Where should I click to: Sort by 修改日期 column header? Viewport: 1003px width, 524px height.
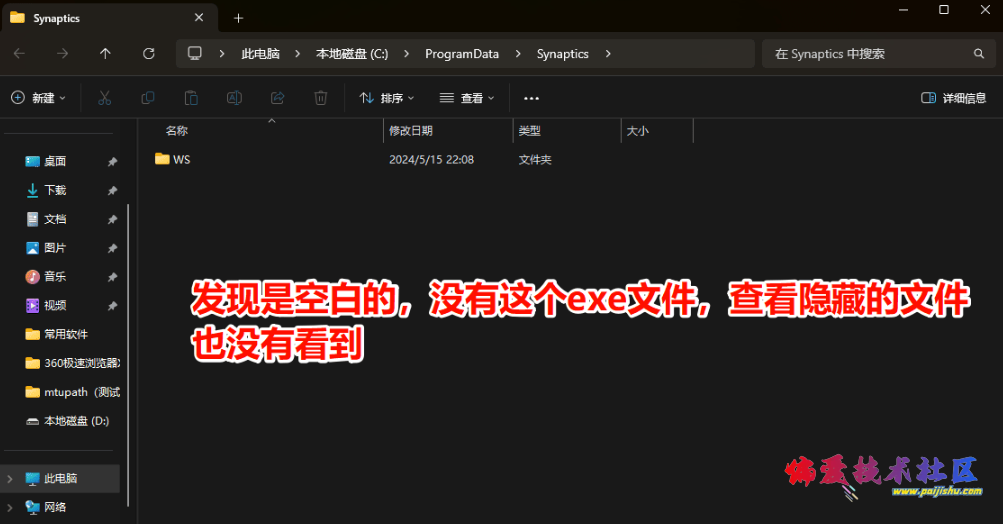(411, 131)
